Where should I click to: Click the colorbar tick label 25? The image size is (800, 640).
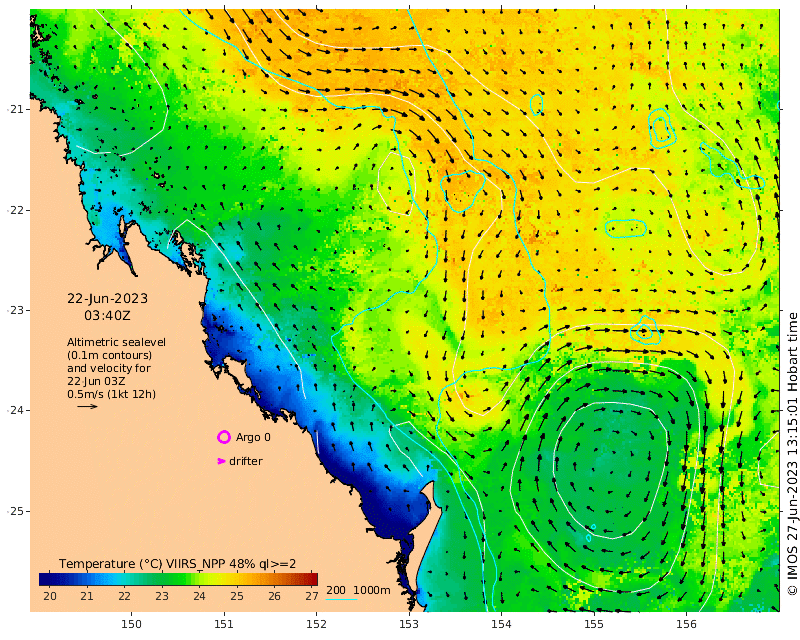tap(237, 596)
